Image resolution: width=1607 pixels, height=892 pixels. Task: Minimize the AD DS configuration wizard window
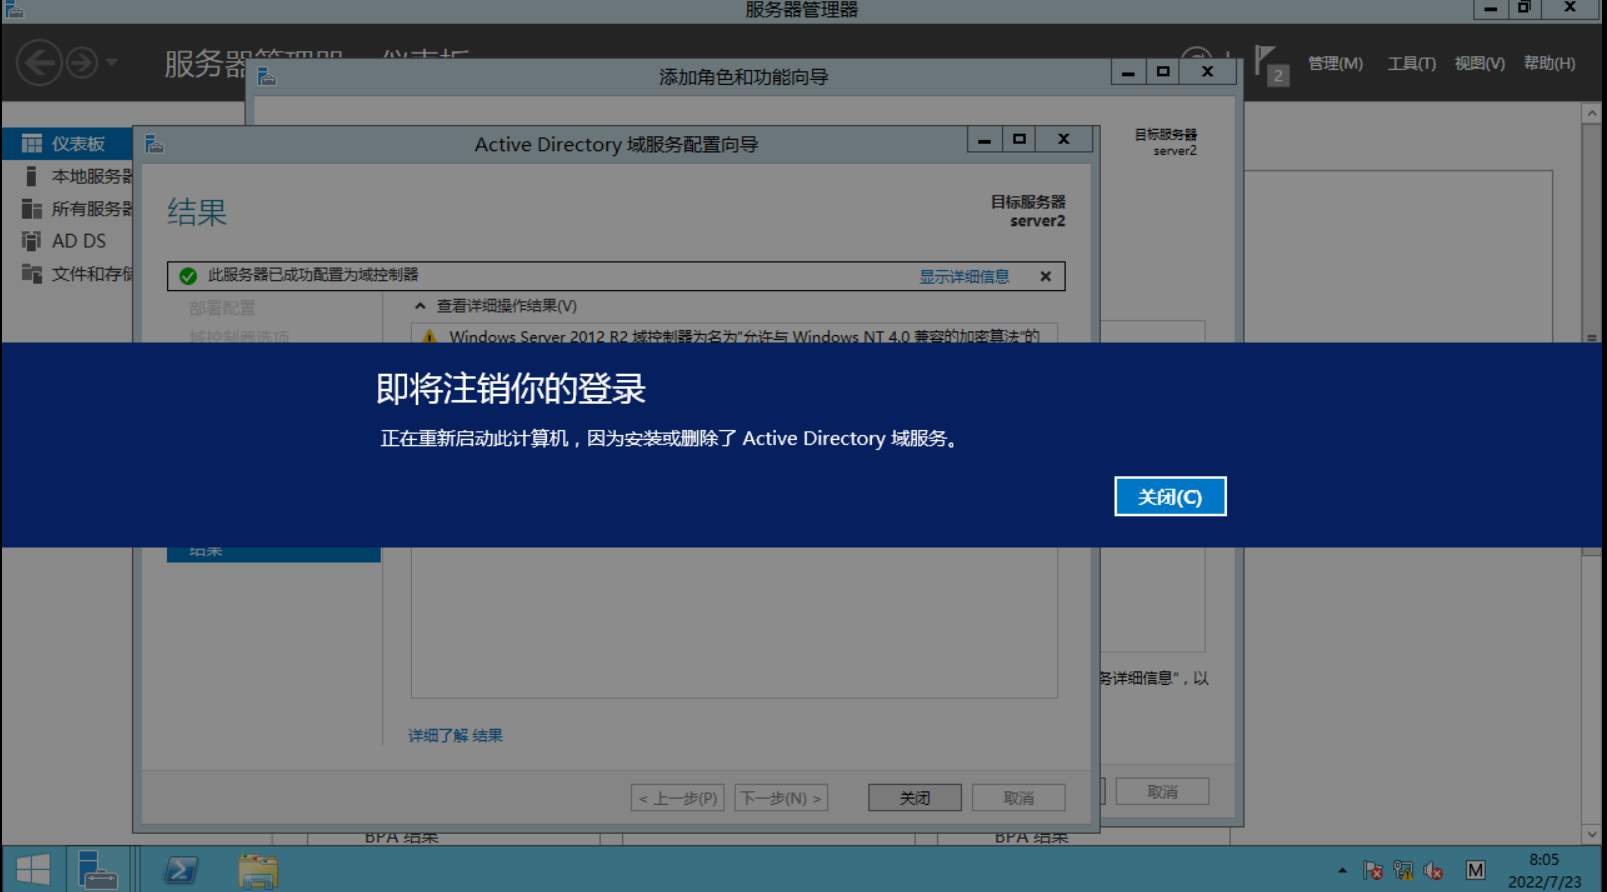pyautogui.click(x=984, y=140)
